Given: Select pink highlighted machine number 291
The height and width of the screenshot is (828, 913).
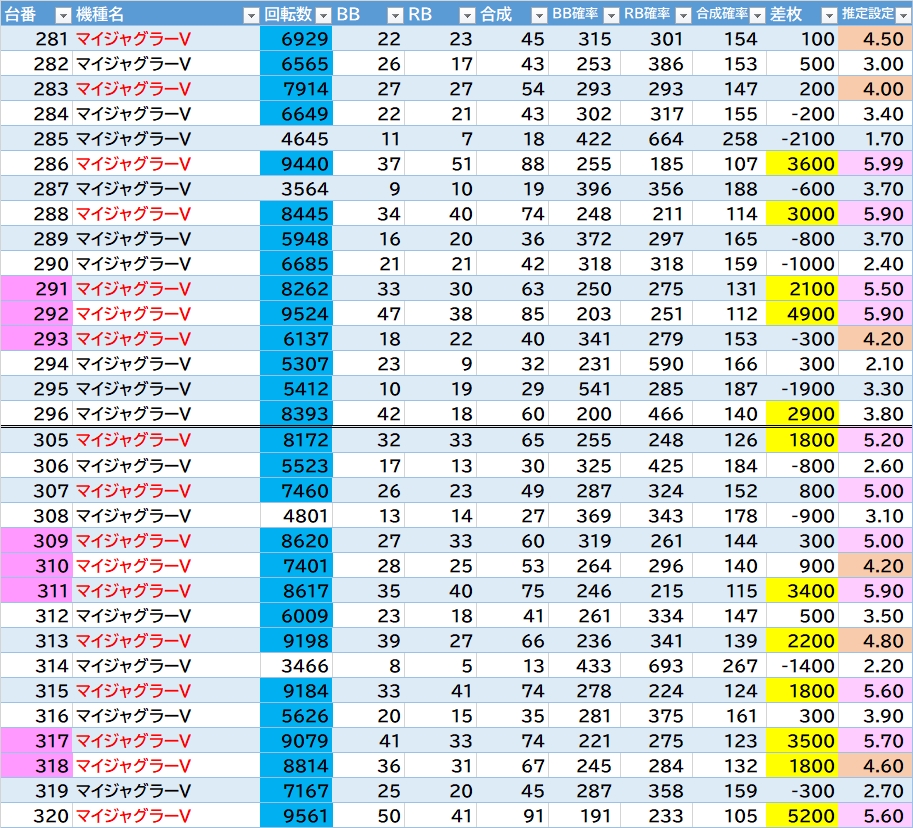Looking at the screenshot, I should (x=36, y=288).
